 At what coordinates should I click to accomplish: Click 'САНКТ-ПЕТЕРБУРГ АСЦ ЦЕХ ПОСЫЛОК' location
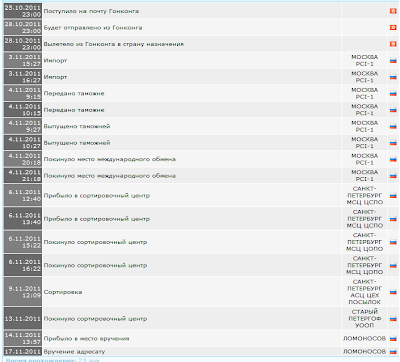(364, 292)
